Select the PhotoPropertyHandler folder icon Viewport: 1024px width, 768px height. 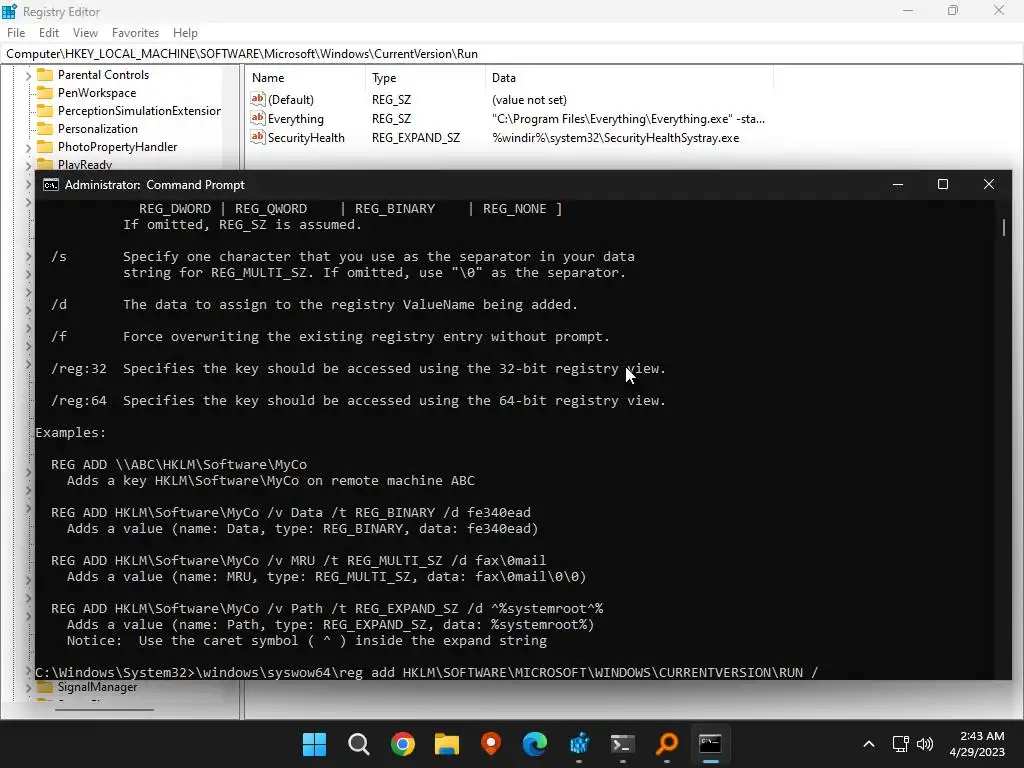click(44, 146)
